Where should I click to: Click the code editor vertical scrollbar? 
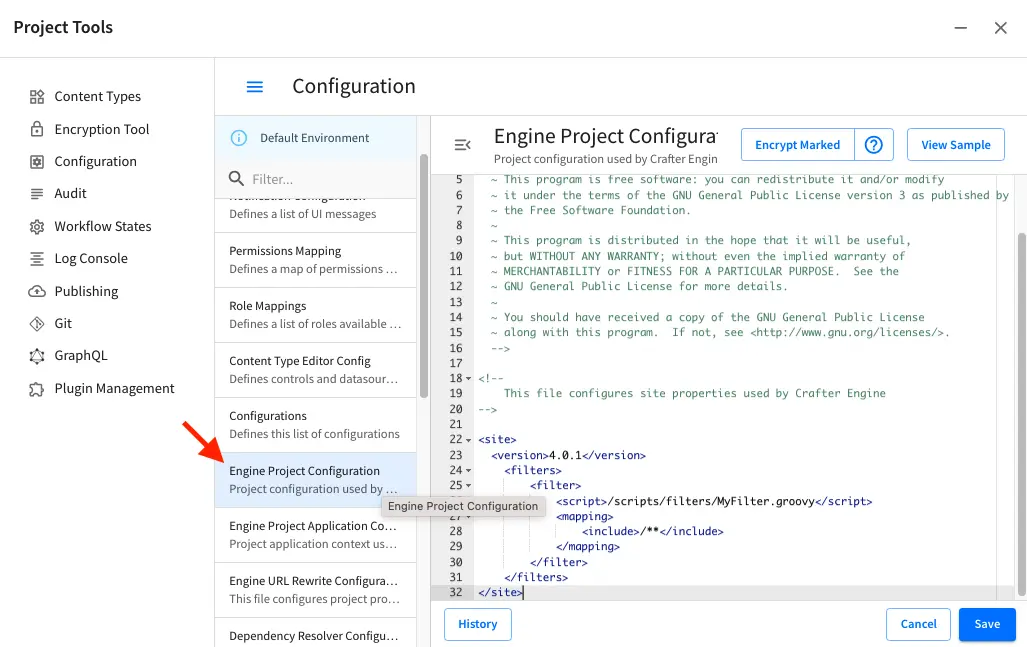coord(1022,414)
